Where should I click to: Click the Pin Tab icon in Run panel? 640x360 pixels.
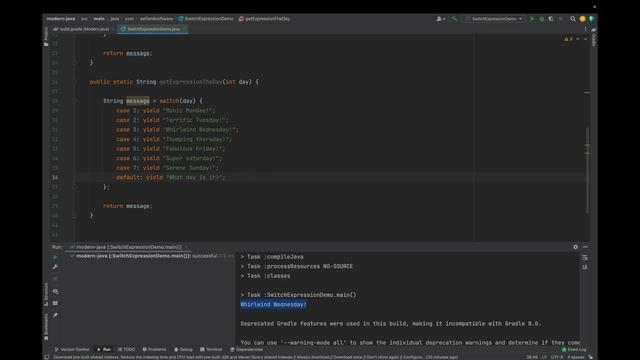pos(55,315)
